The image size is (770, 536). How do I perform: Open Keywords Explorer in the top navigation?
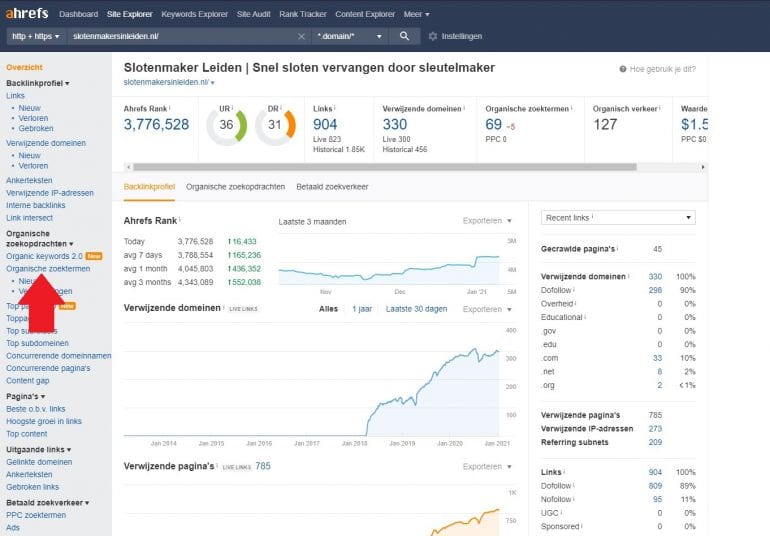click(x=194, y=14)
